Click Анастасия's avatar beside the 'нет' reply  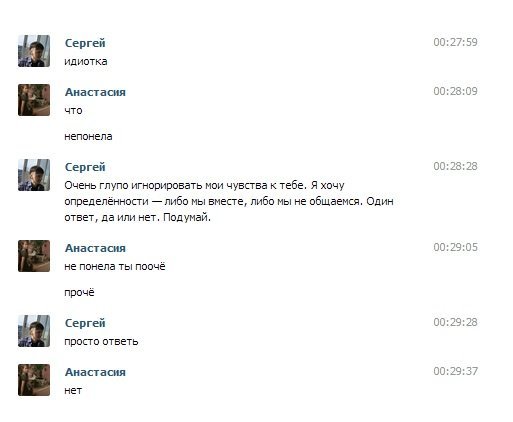point(34,380)
